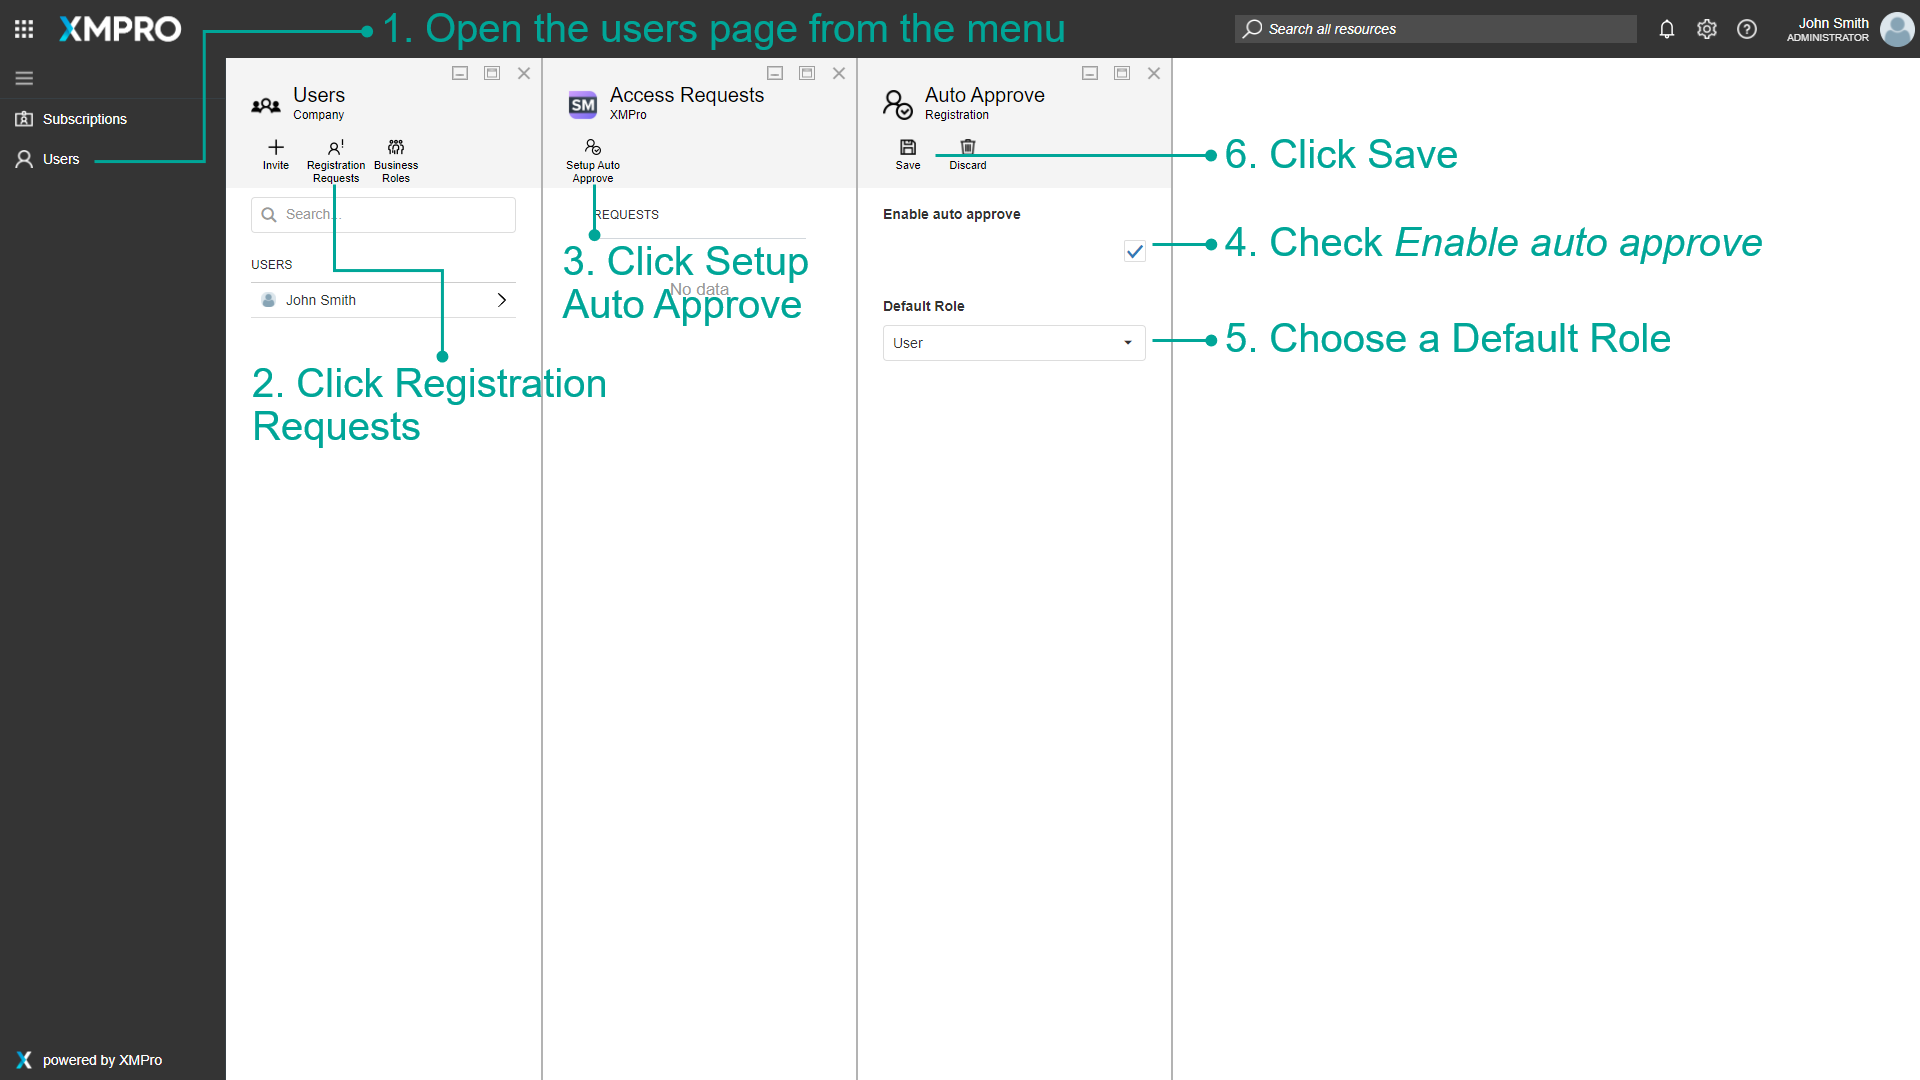Check the Enable auto approve checkbox
This screenshot has width=1920, height=1080.
pyautogui.click(x=1133, y=251)
